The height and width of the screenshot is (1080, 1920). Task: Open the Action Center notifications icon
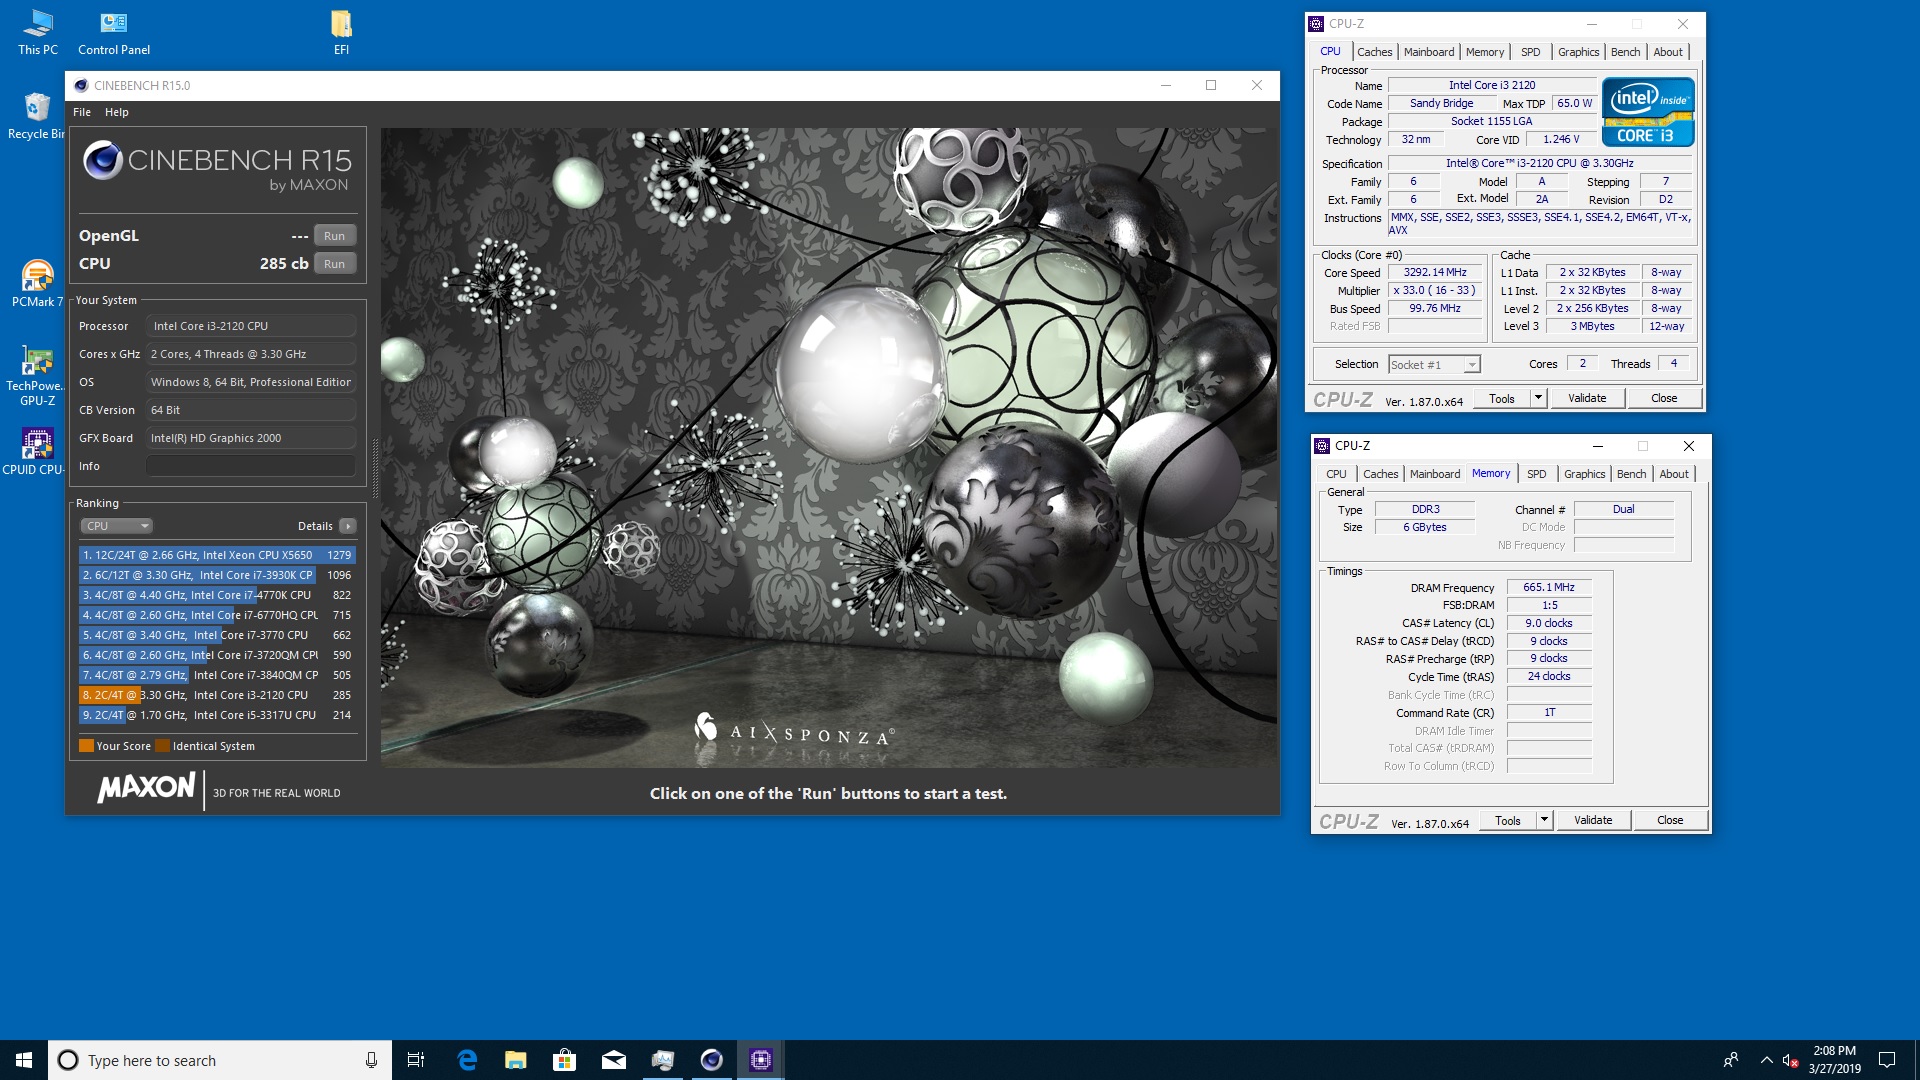(1887, 1060)
